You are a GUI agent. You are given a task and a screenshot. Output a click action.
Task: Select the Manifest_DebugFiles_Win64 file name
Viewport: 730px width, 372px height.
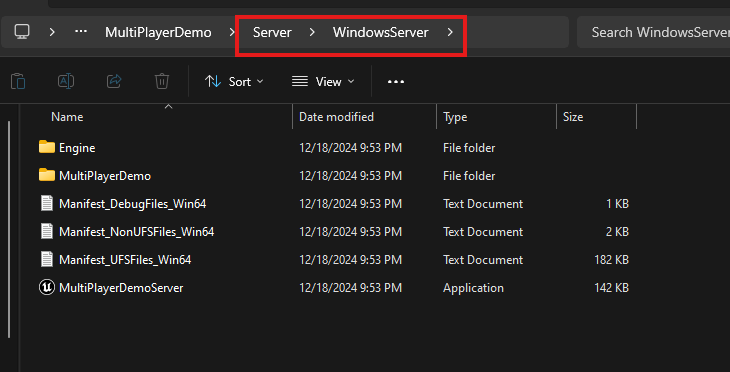(x=133, y=204)
